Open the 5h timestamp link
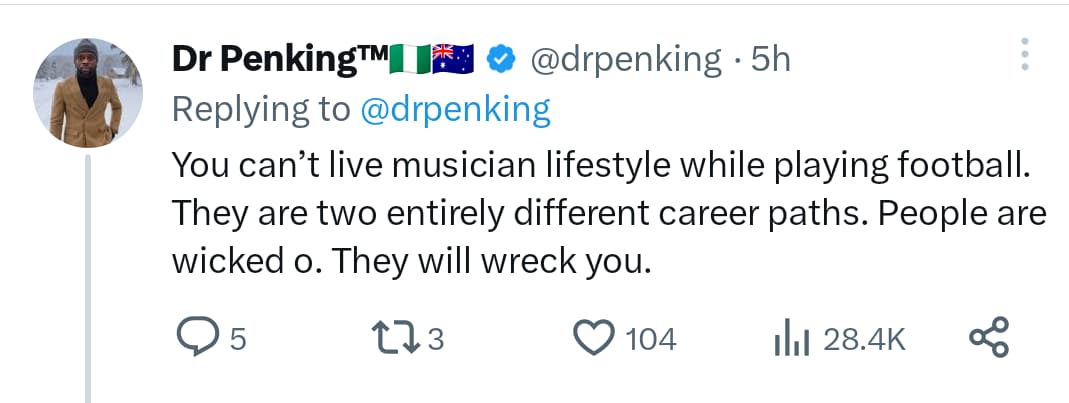Screen dimensions: 1069x403 771,60
